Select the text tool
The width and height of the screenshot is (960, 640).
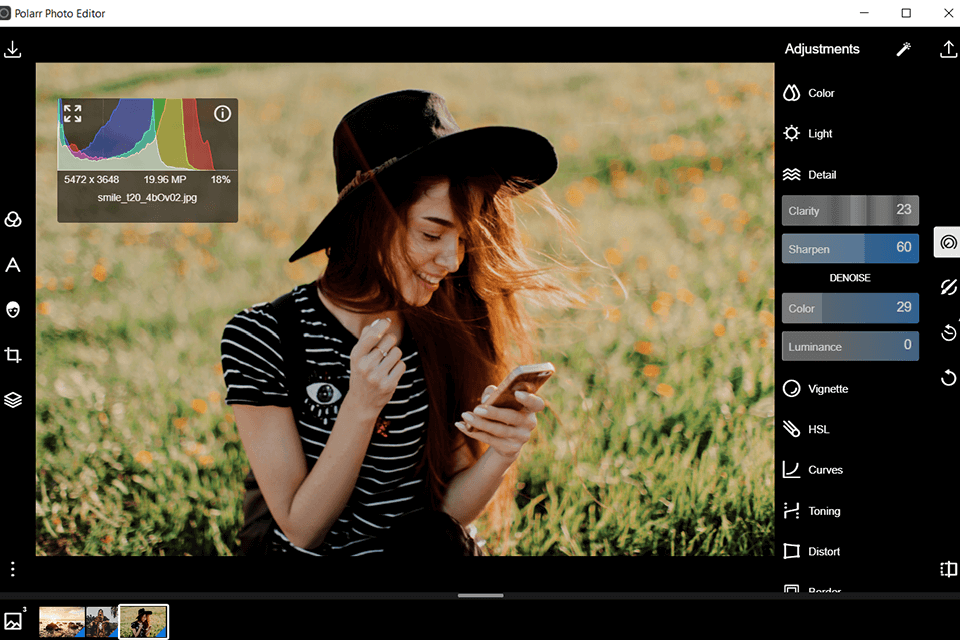[13, 265]
